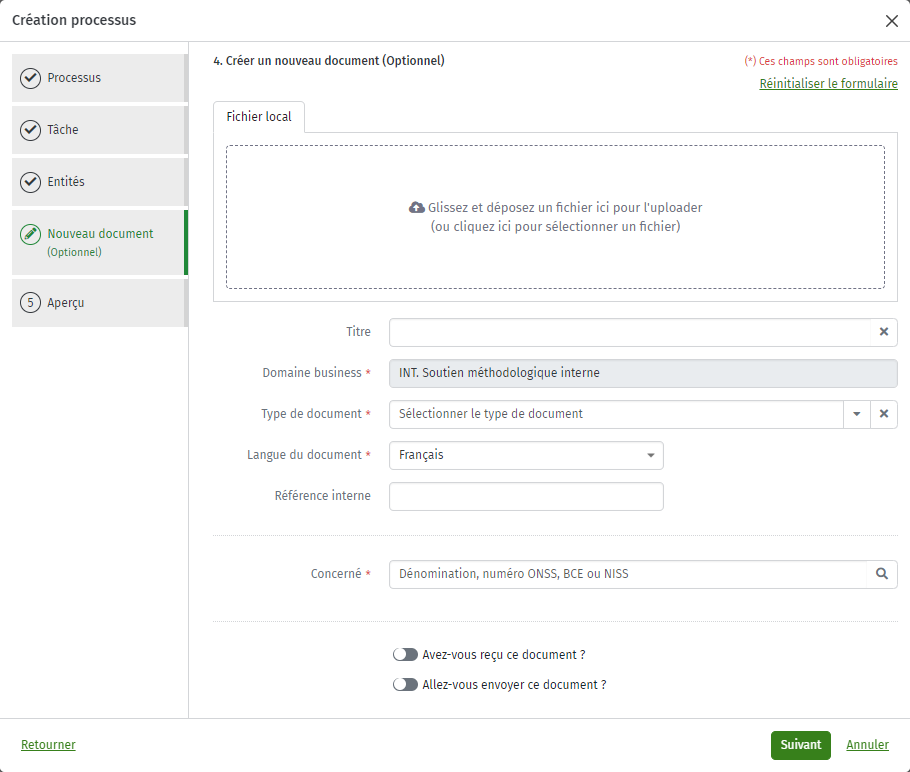
Task: Click the Tâche step checkmark icon
Action: [x=30, y=130]
